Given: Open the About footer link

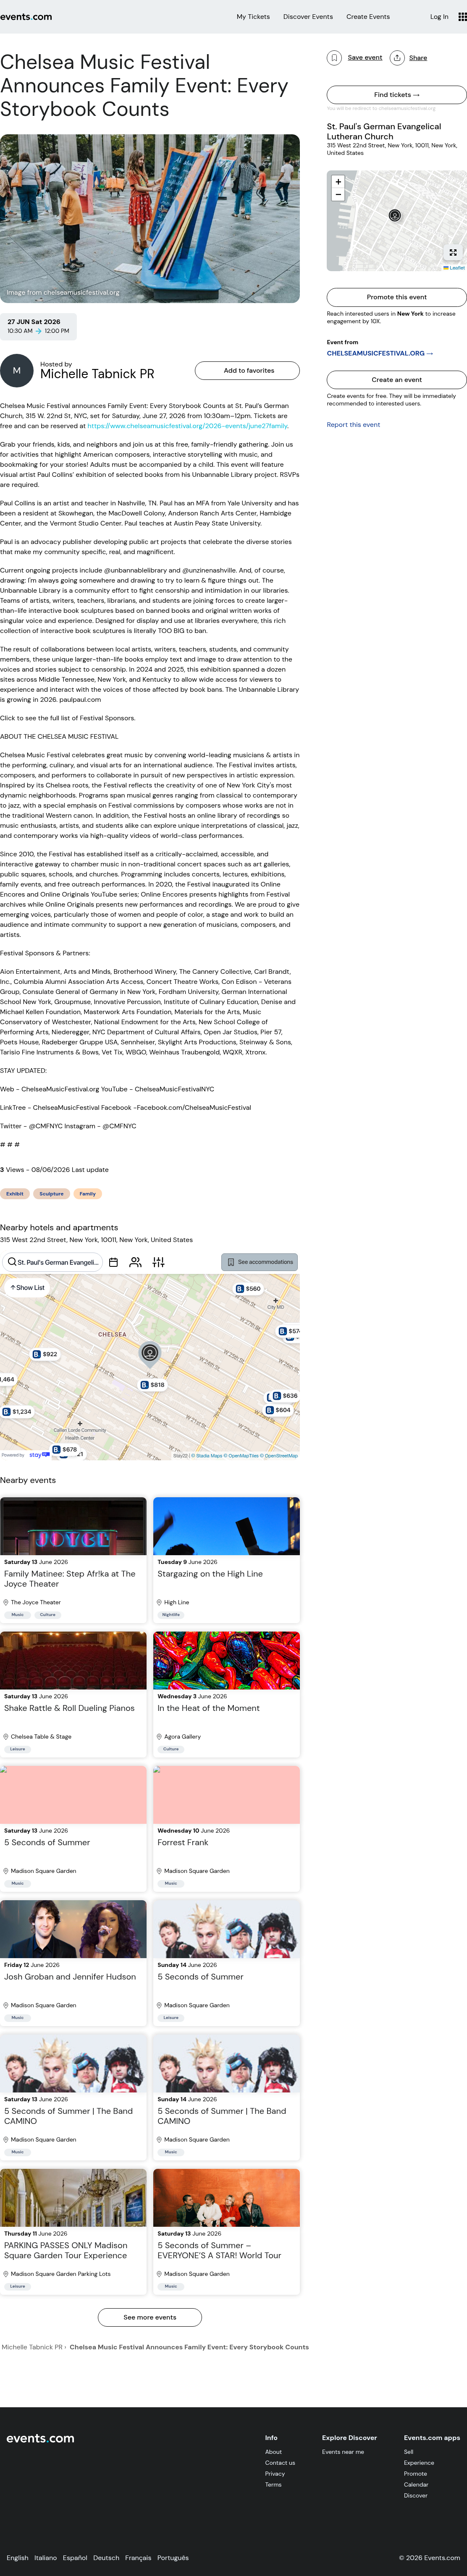Looking at the screenshot, I should 273,2452.
